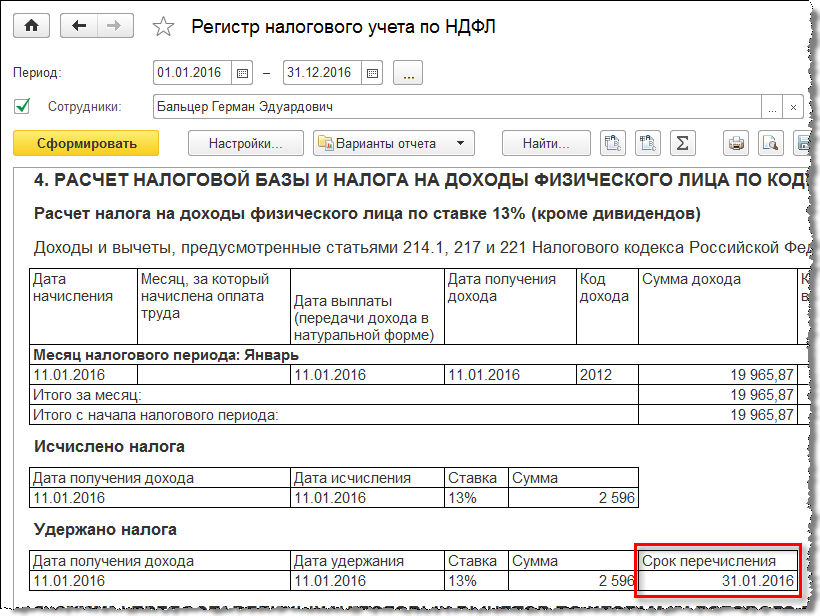Click the printer icon to print
The height and width of the screenshot is (616, 820).
tap(737, 143)
